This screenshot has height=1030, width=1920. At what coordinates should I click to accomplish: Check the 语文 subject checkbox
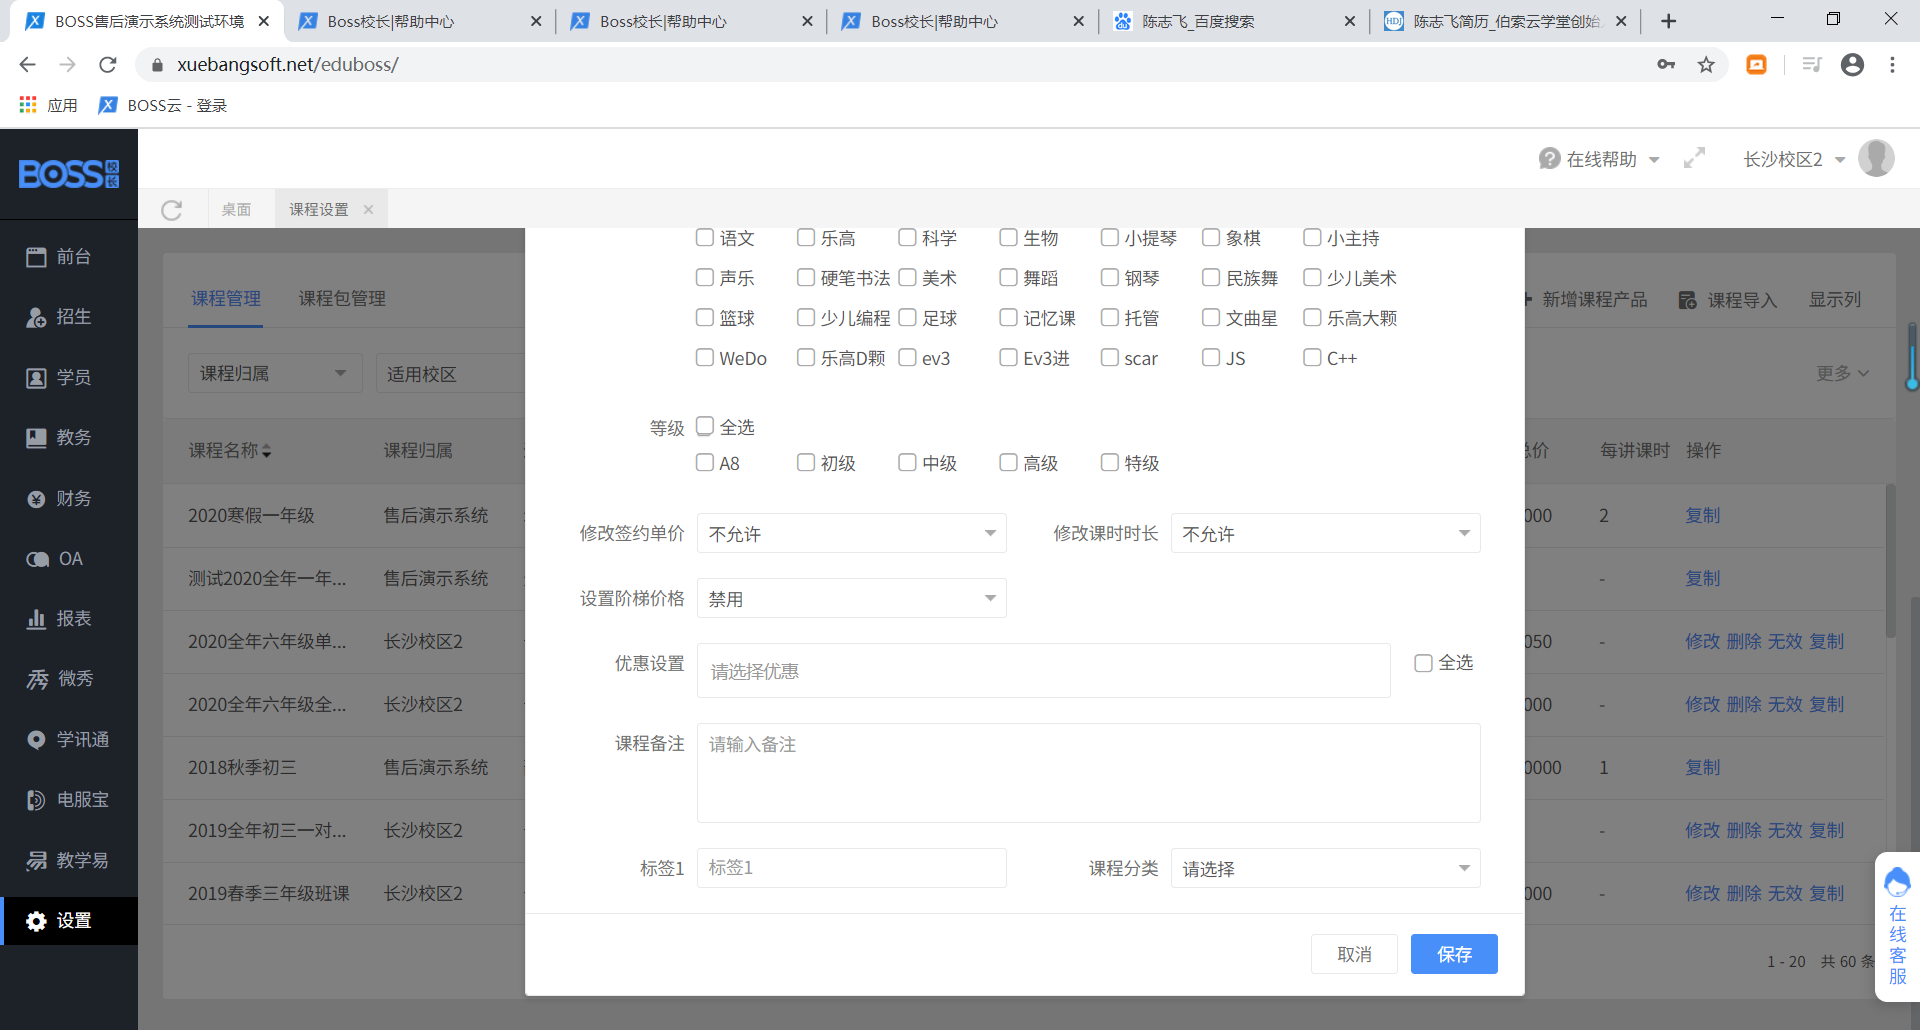705,237
